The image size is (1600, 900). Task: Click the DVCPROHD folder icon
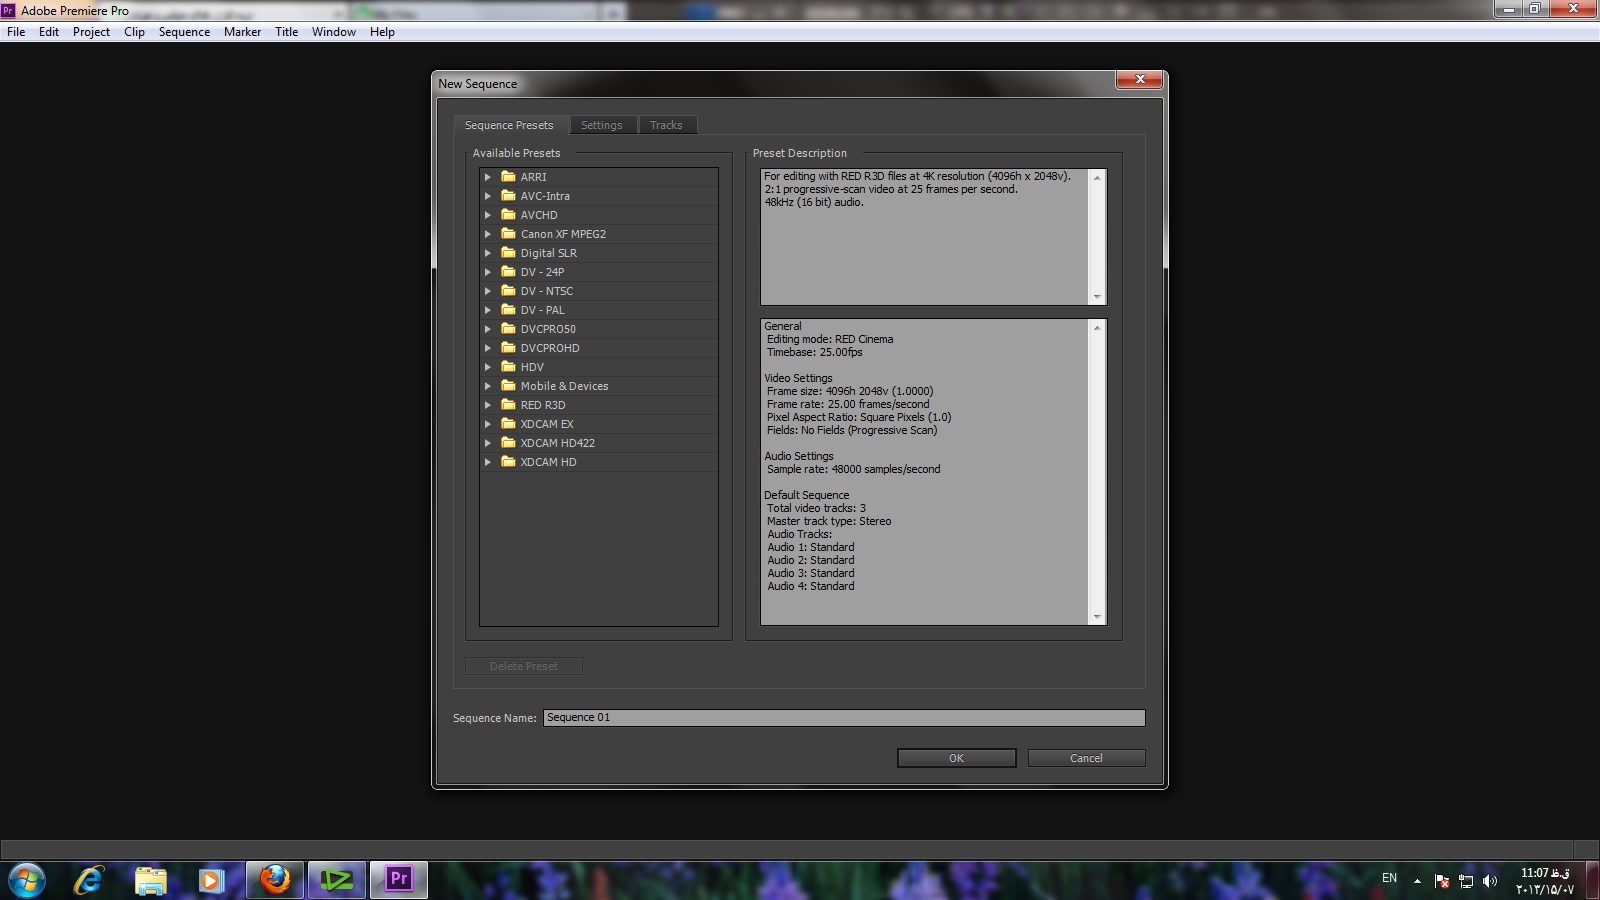click(x=508, y=347)
